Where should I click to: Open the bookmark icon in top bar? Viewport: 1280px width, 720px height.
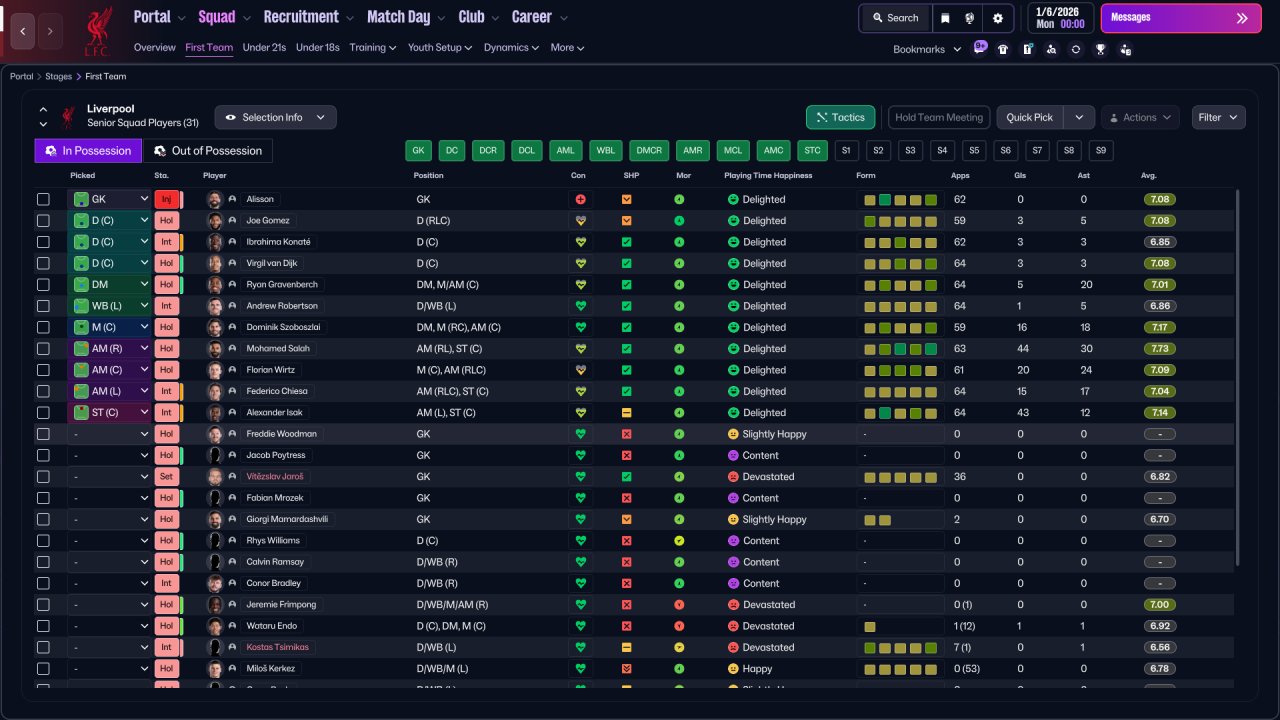[945, 18]
